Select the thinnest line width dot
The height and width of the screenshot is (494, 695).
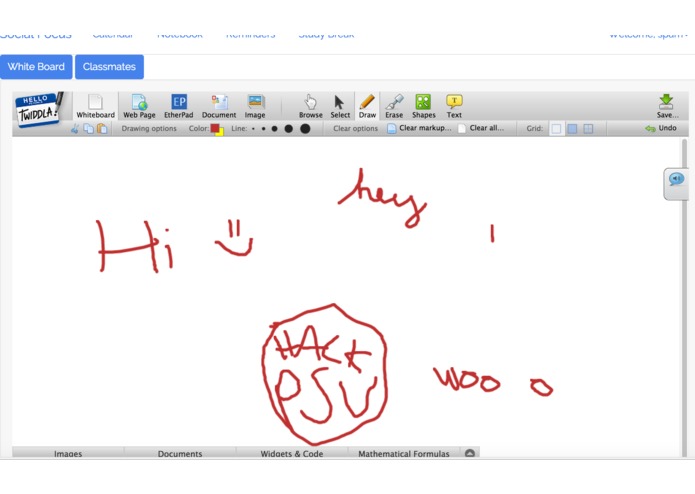253,128
